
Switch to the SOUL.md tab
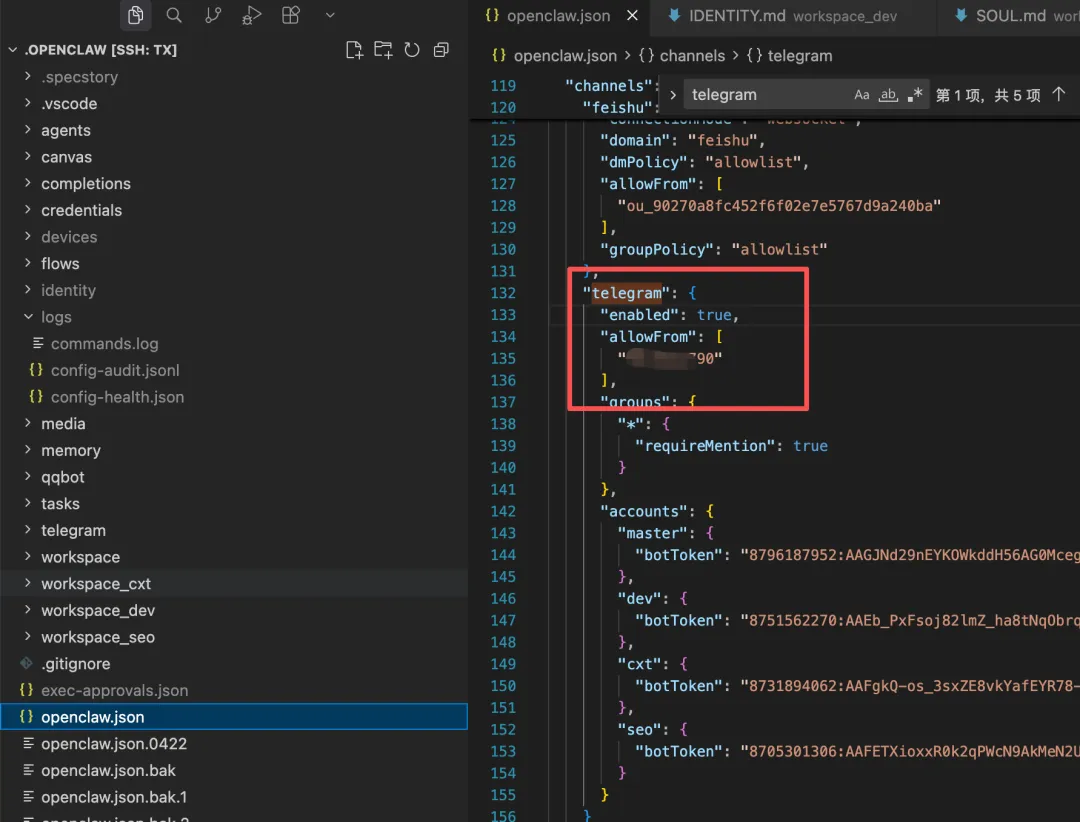(1010, 16)
